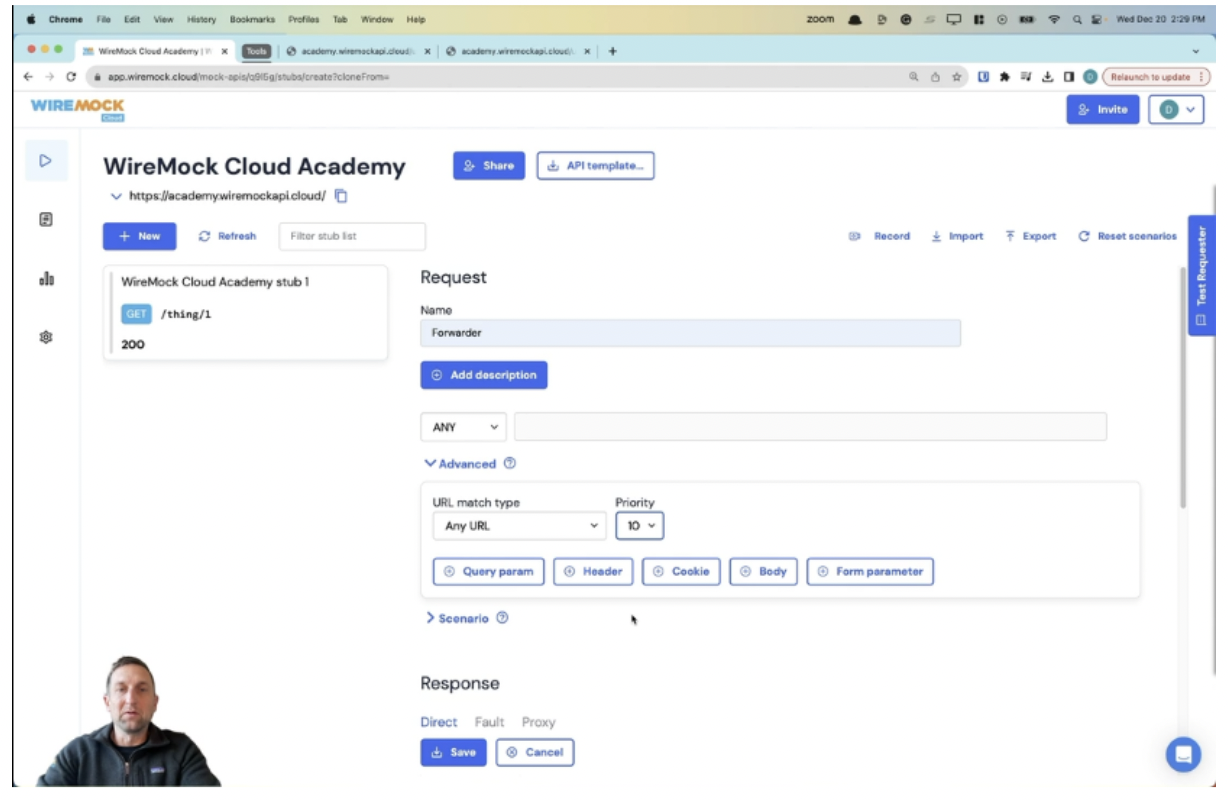
Task: Expand the mock API URL chevron
Action: coord(116,196)
